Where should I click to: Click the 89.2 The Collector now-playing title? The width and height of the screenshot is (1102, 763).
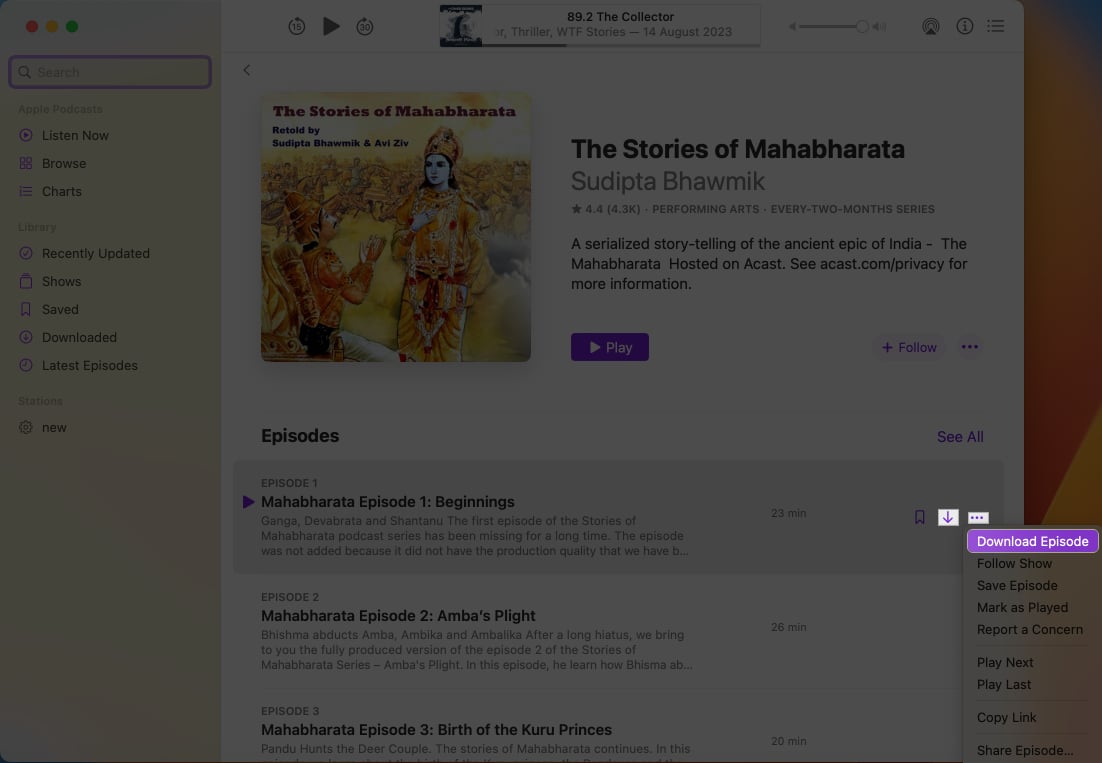[x=621, y=16]
